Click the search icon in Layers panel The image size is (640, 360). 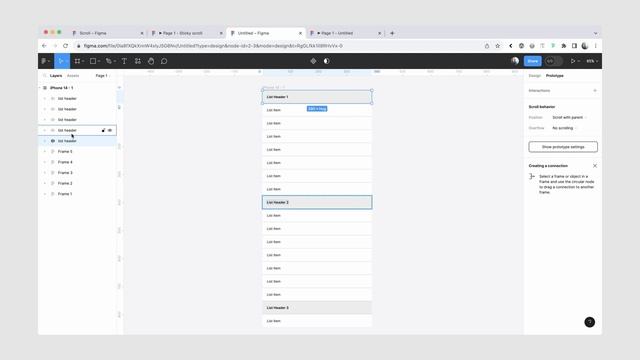click(44, 76)
